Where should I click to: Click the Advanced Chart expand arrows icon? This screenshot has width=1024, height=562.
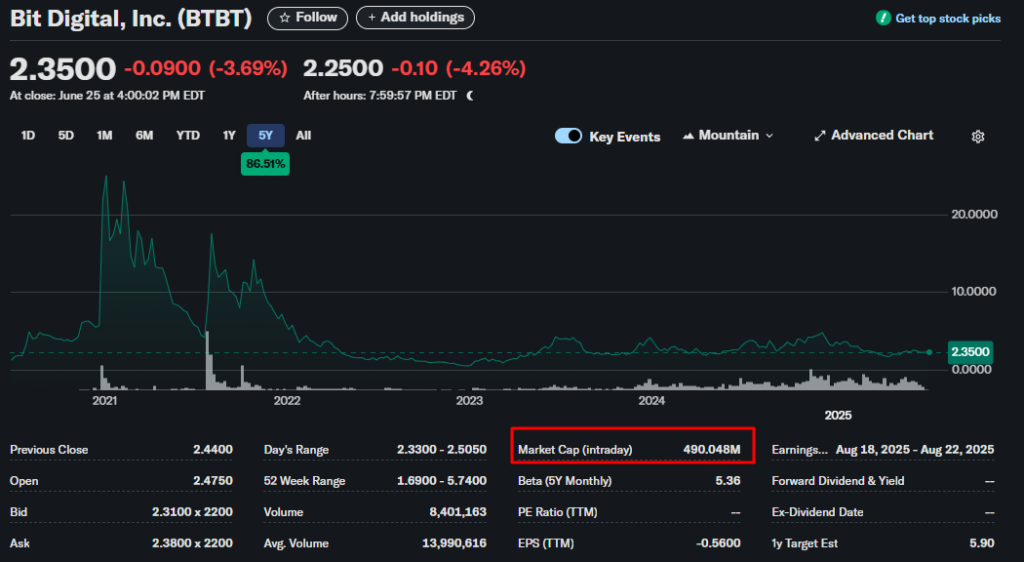coord(819,136)
